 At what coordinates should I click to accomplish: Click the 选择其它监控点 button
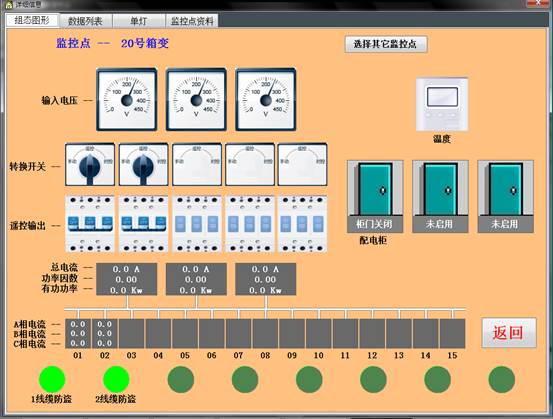386,44
